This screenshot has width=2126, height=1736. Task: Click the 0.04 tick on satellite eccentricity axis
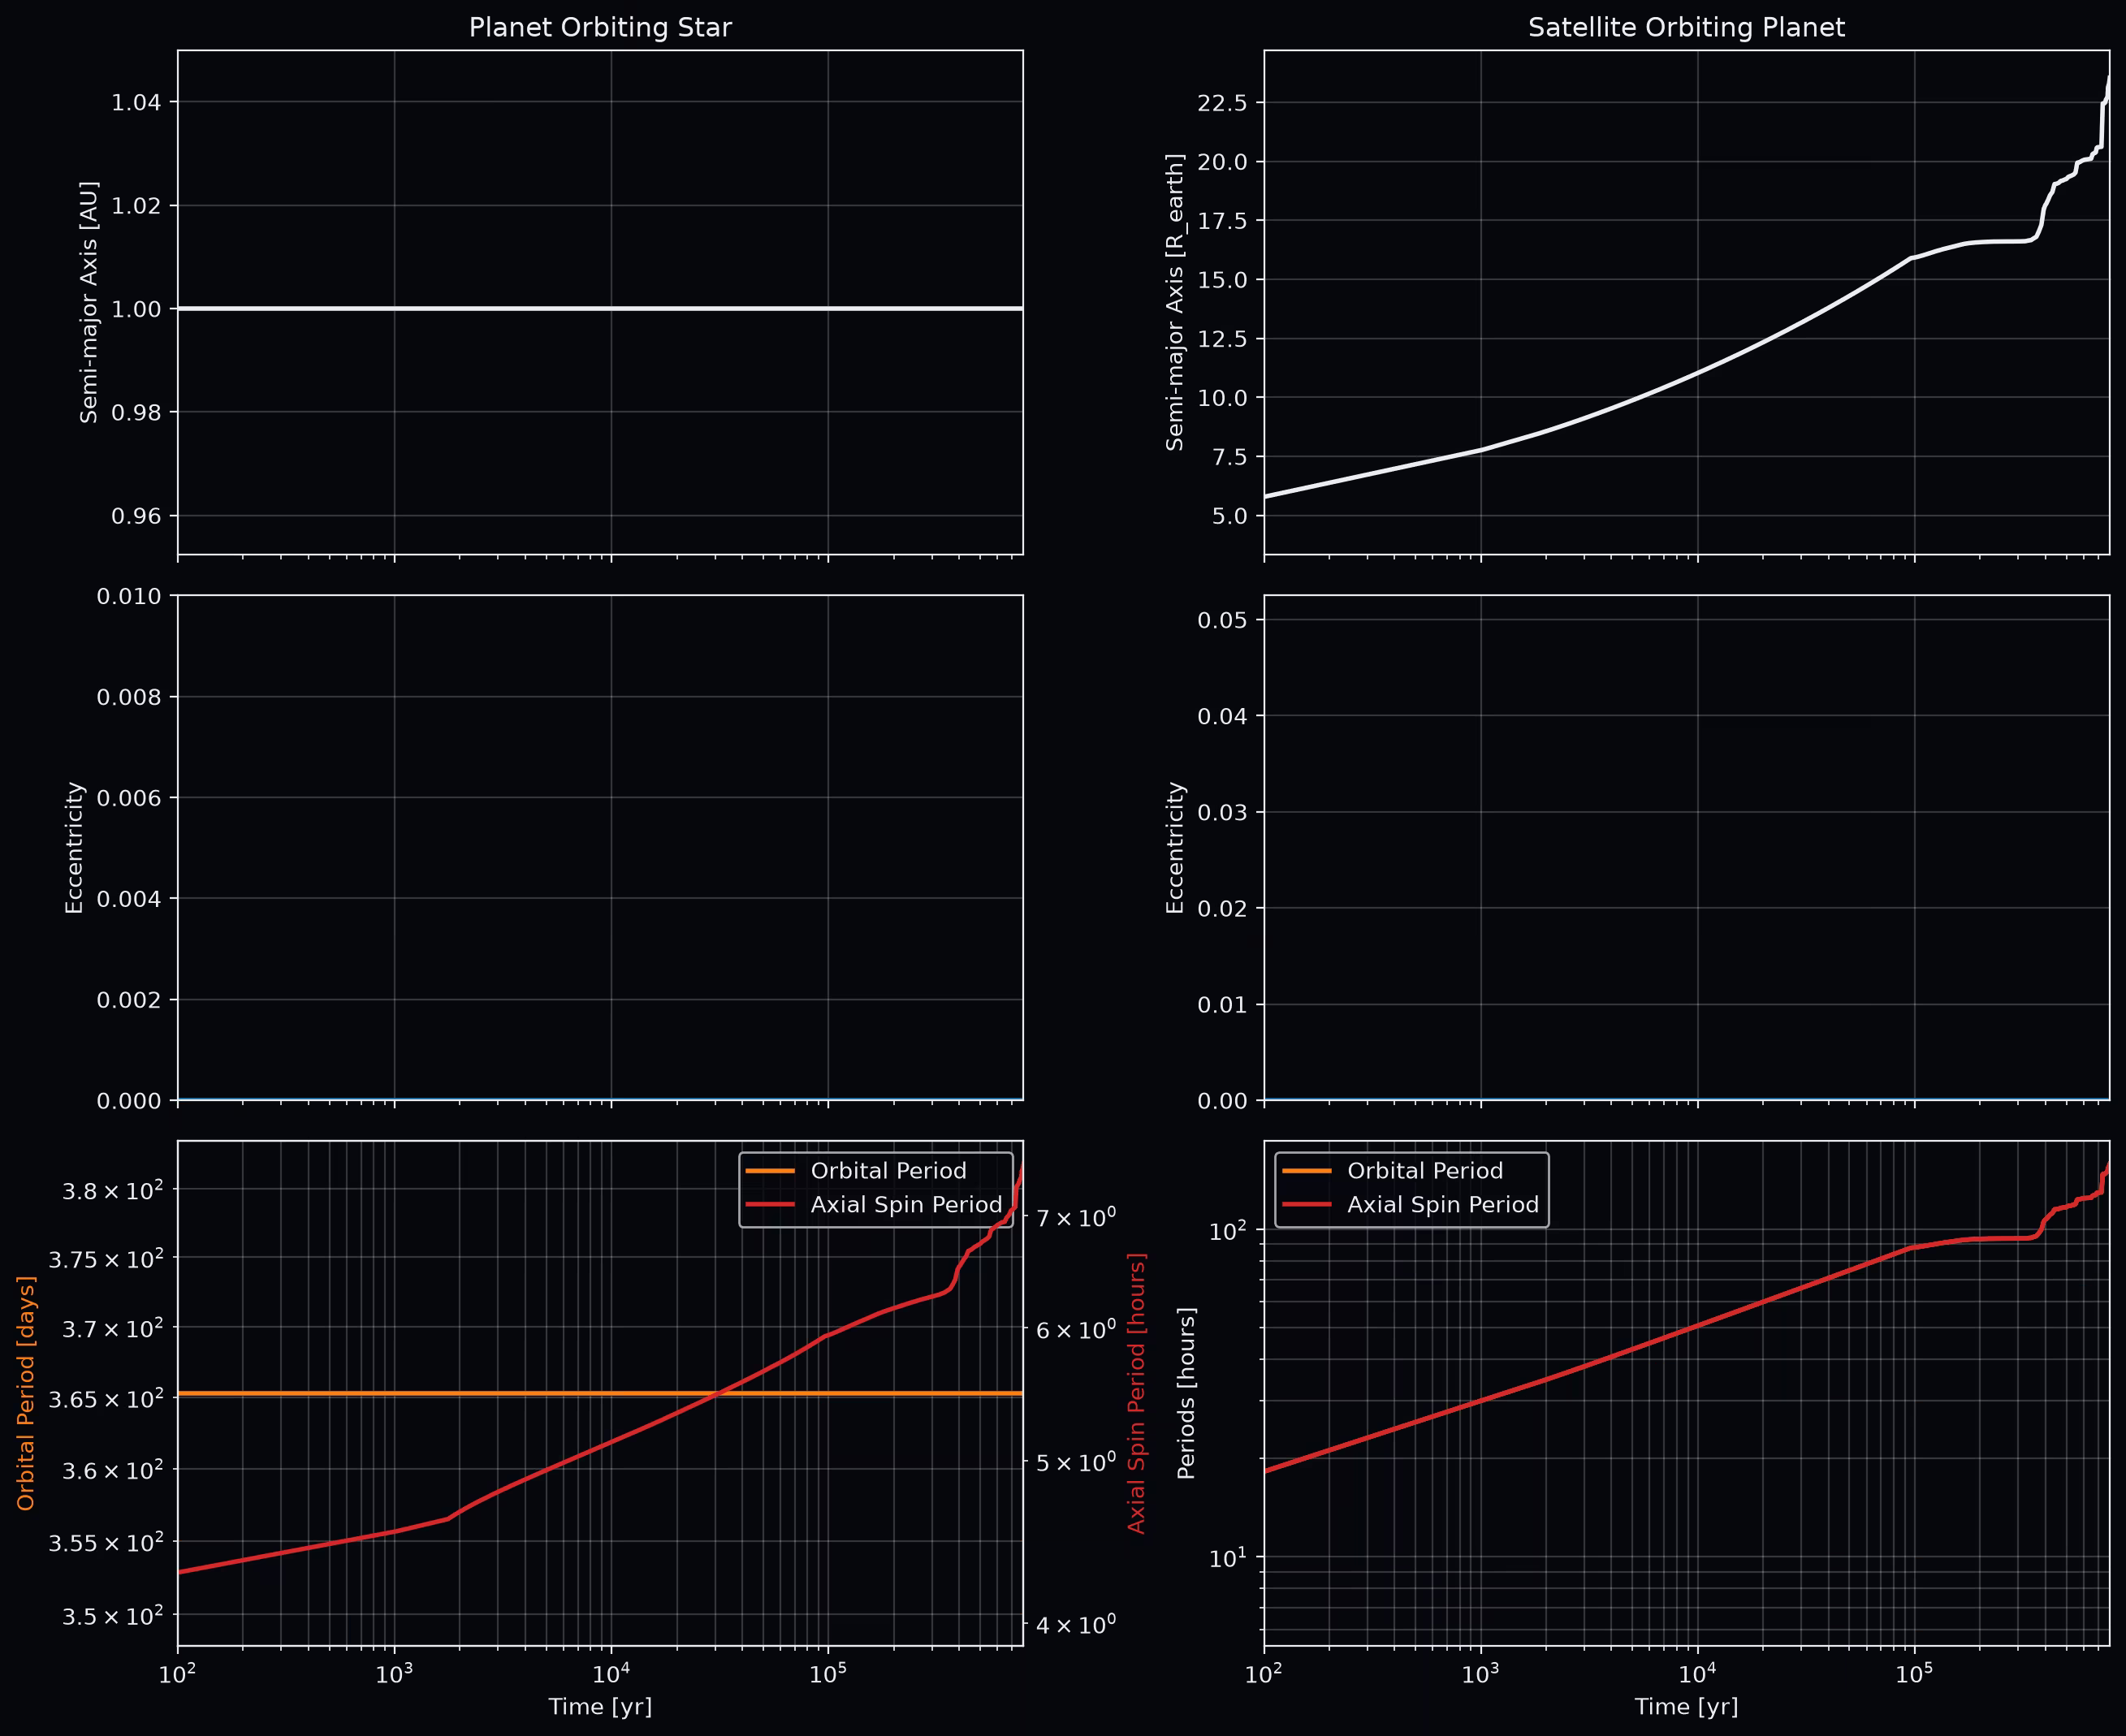click(x=1223, y=716)
